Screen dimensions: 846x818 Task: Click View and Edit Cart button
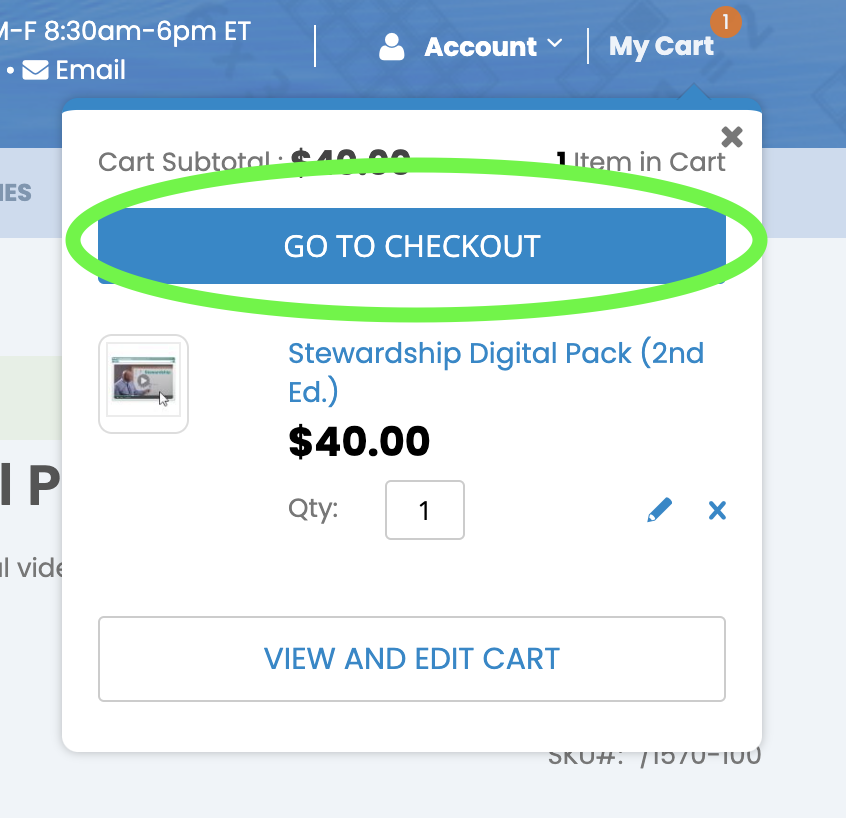click(x=411, y=659)
